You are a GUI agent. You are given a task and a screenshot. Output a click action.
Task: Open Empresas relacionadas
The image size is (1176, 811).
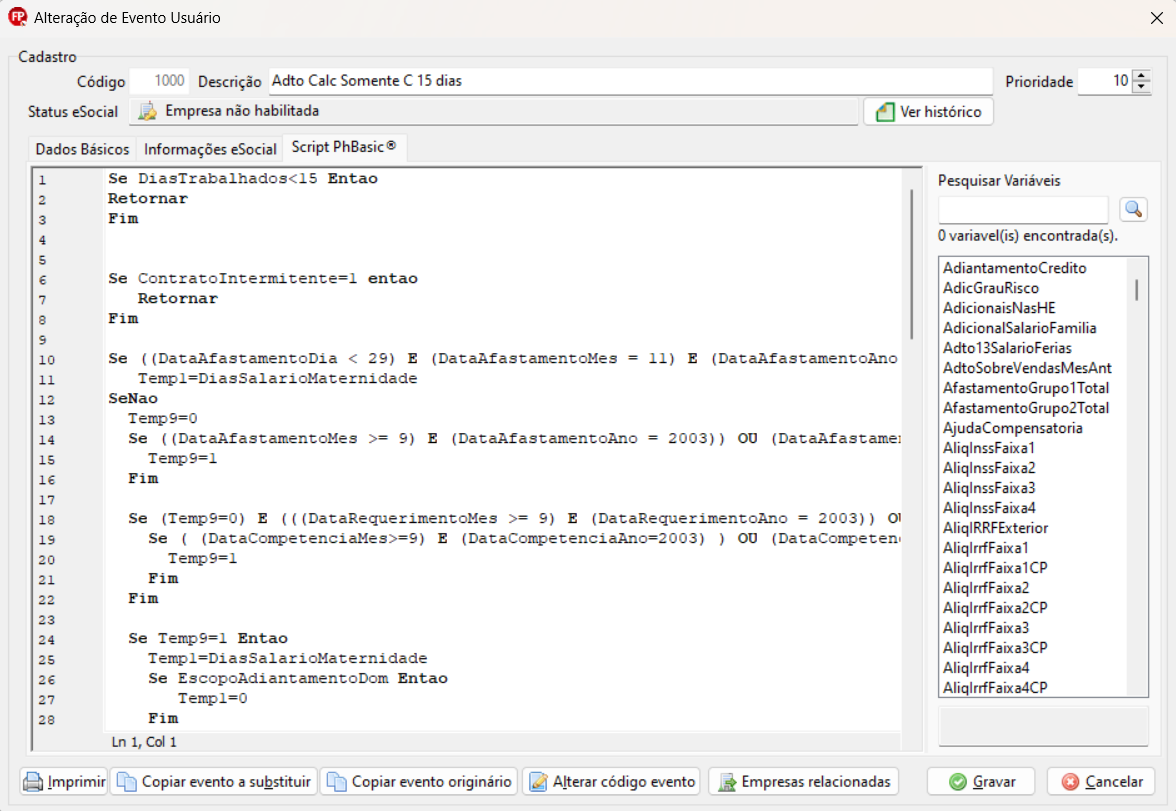click(x=803, y=782)
